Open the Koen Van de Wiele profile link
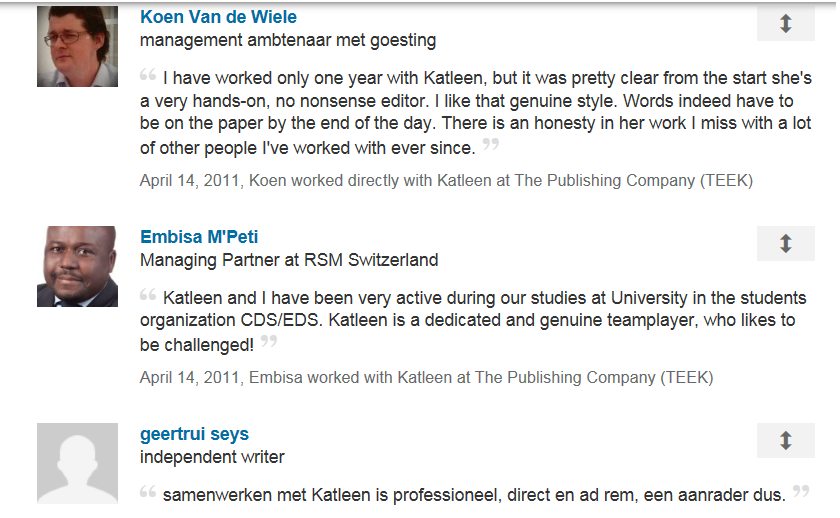The height and width of the screenshot is (518, 840). click(x=218, y=17)
